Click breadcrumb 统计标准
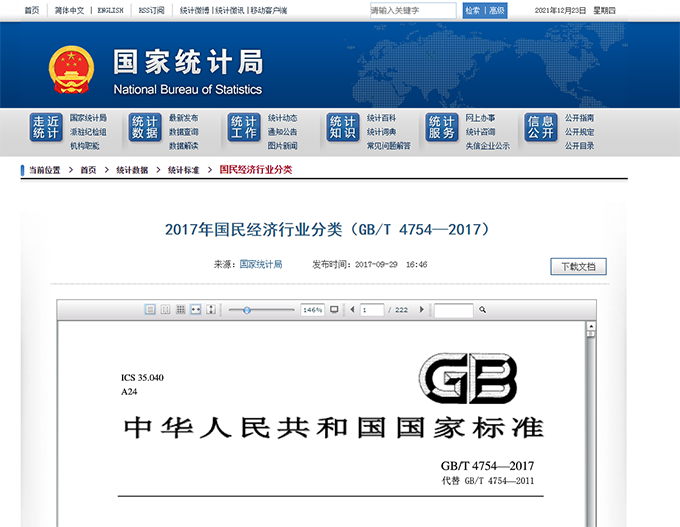 click(183, 170)
